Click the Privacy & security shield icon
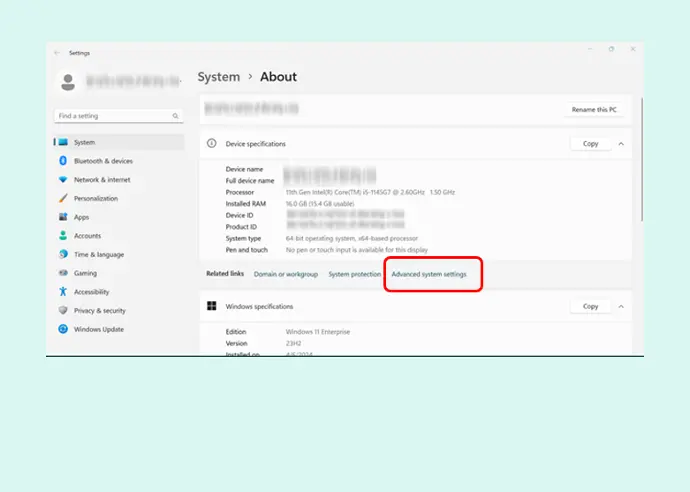The width and height of the screenshot is (690, 492). (x=63, y=310)
